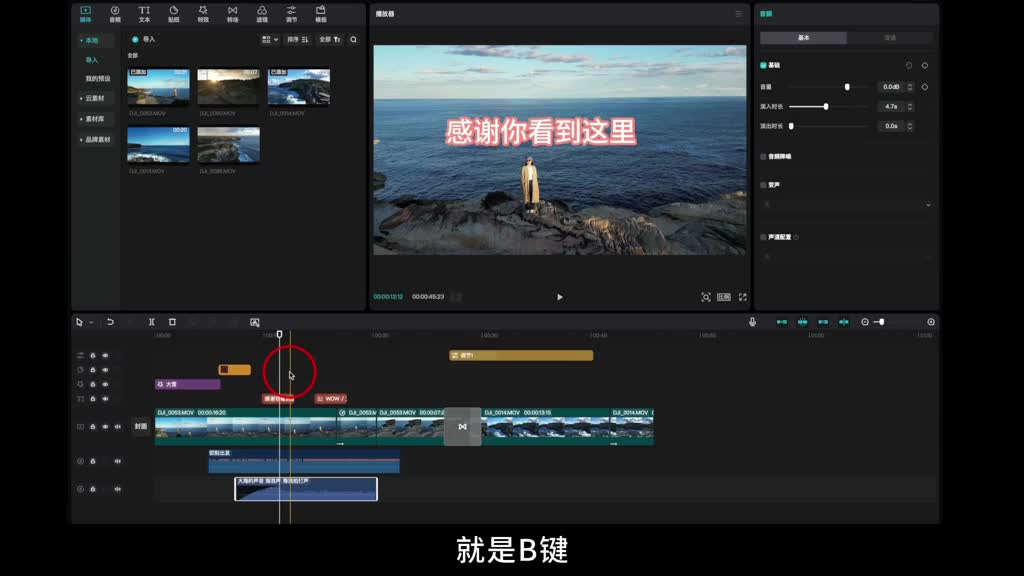Toggle the 基础 checkbox in audio panel
This screenshot has width=1024, height=576.
(764, 65)
